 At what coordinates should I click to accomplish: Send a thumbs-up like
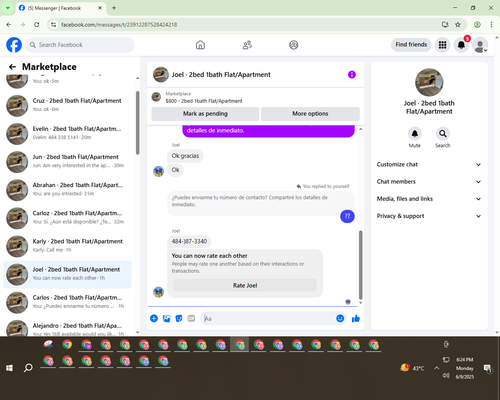356,318
